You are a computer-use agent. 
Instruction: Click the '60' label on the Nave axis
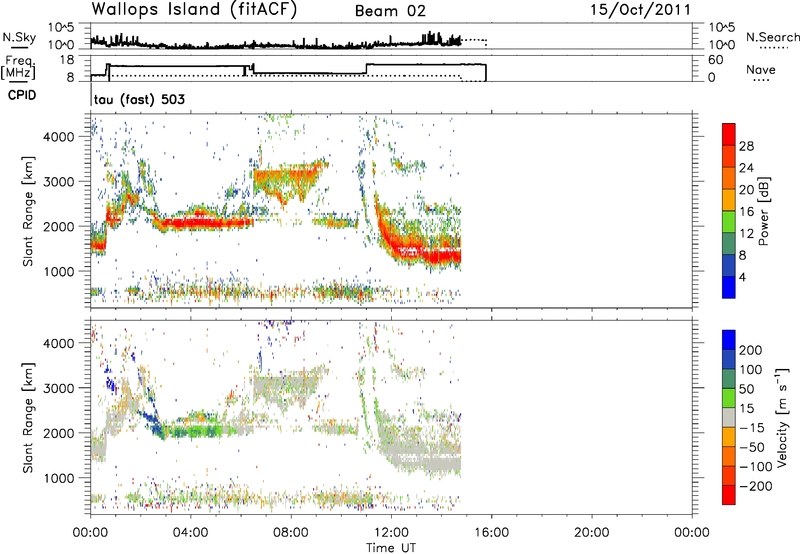click(x=715, y=60)
